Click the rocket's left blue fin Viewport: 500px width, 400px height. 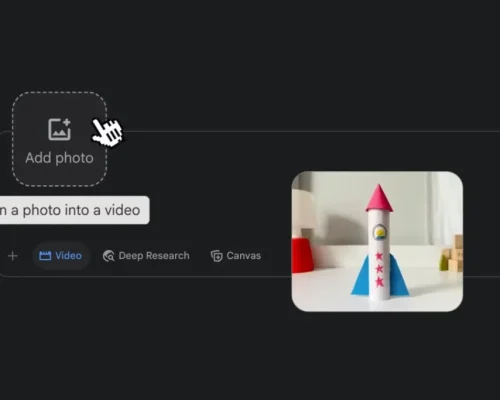(360, 276)
